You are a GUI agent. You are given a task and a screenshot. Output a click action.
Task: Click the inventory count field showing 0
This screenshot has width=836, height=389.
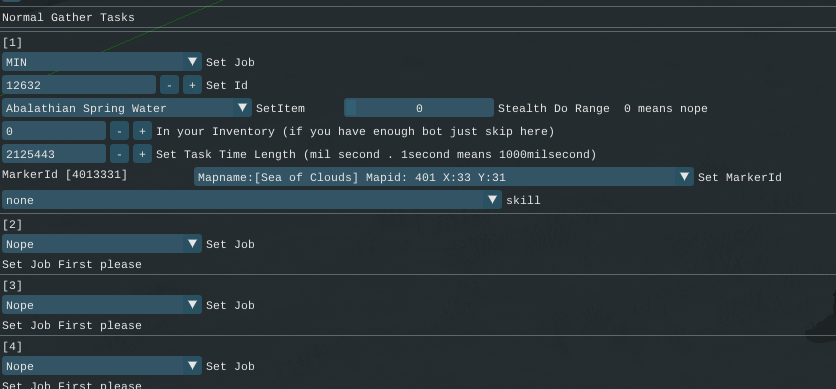click(x=54, y=131)
